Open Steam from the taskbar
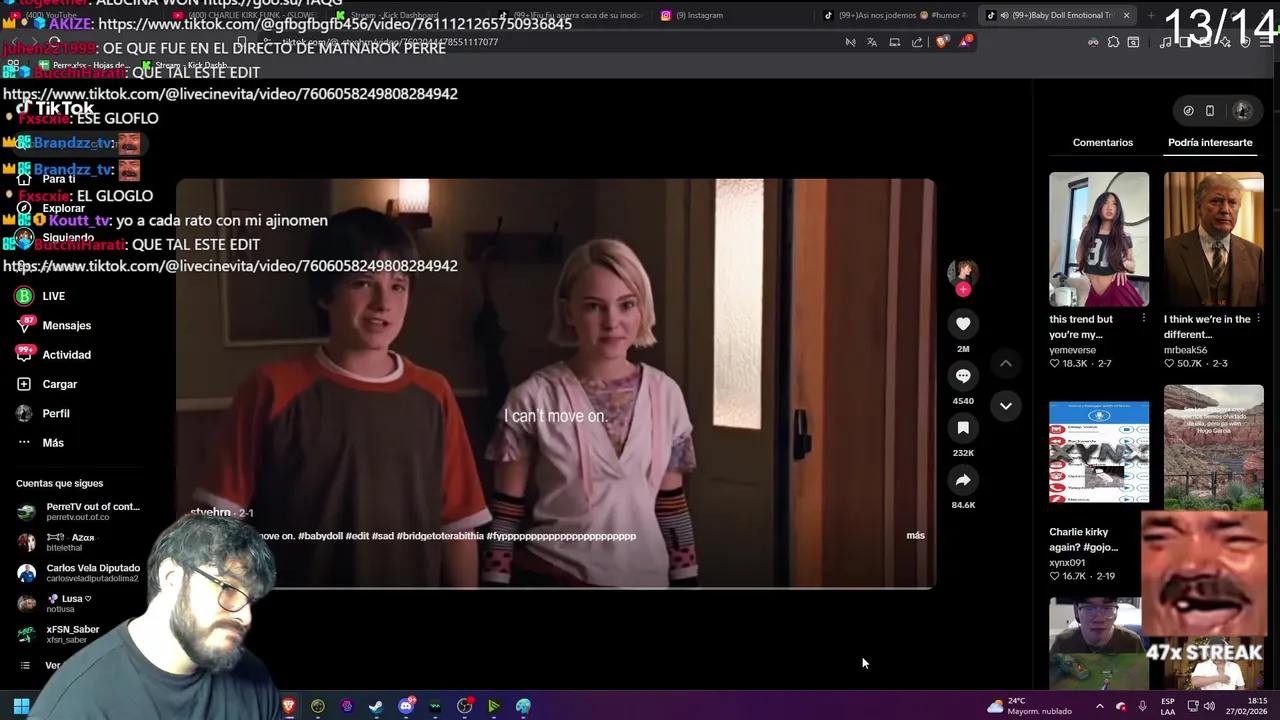 (x=376, y=706)
